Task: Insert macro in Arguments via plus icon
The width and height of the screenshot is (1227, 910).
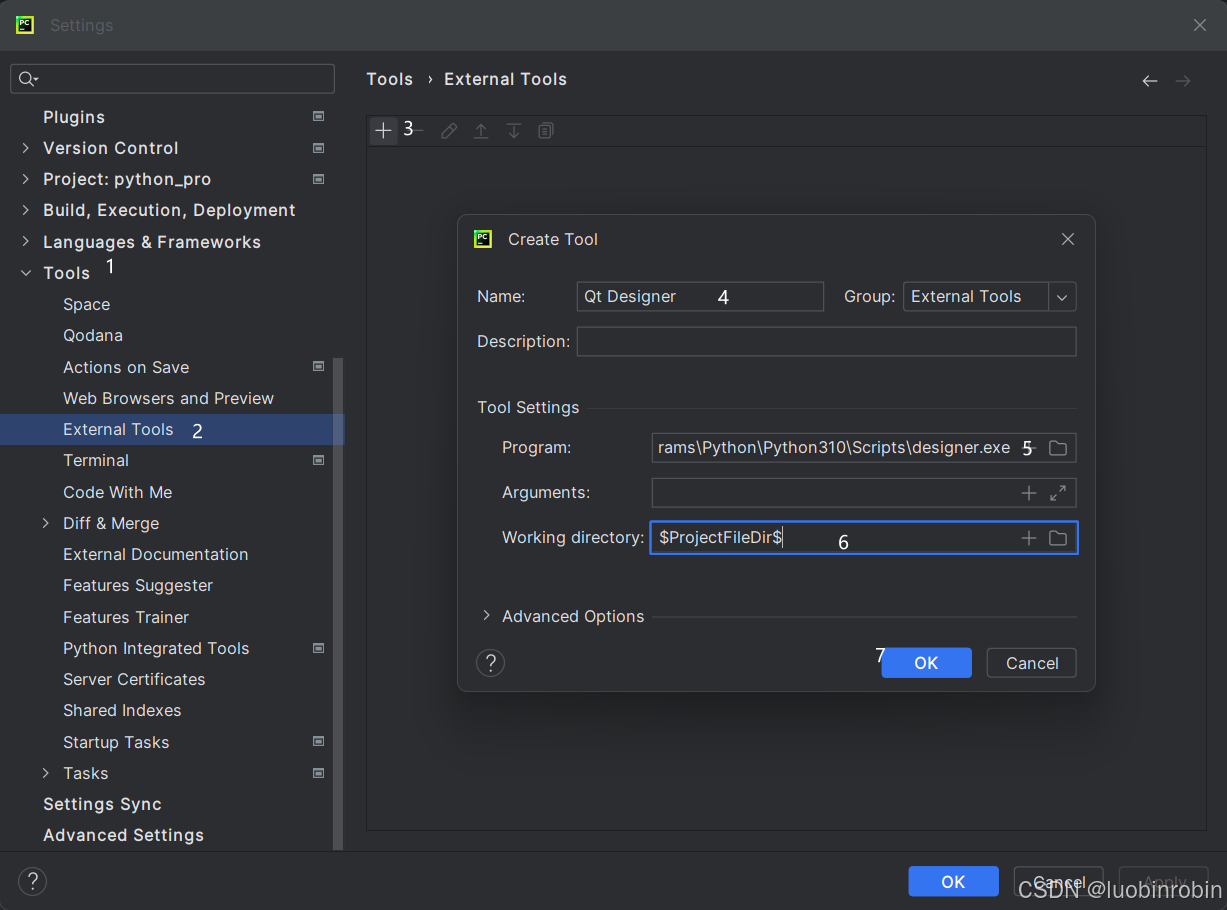Action: (x=1028, y=493)
